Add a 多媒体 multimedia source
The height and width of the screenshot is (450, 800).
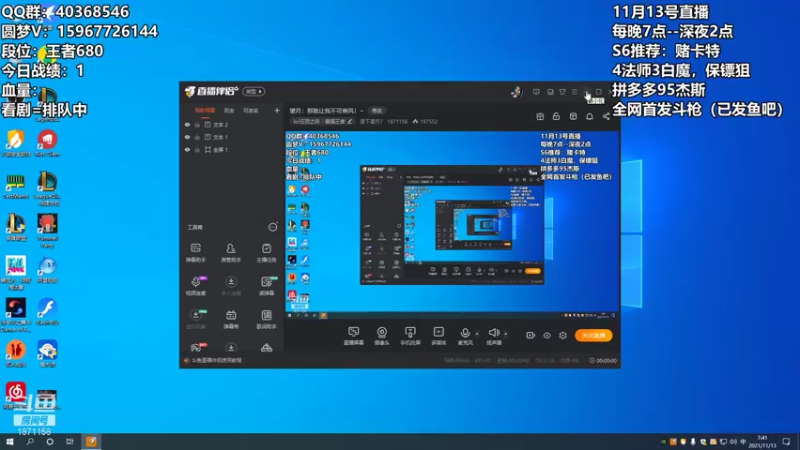(438, 336)
